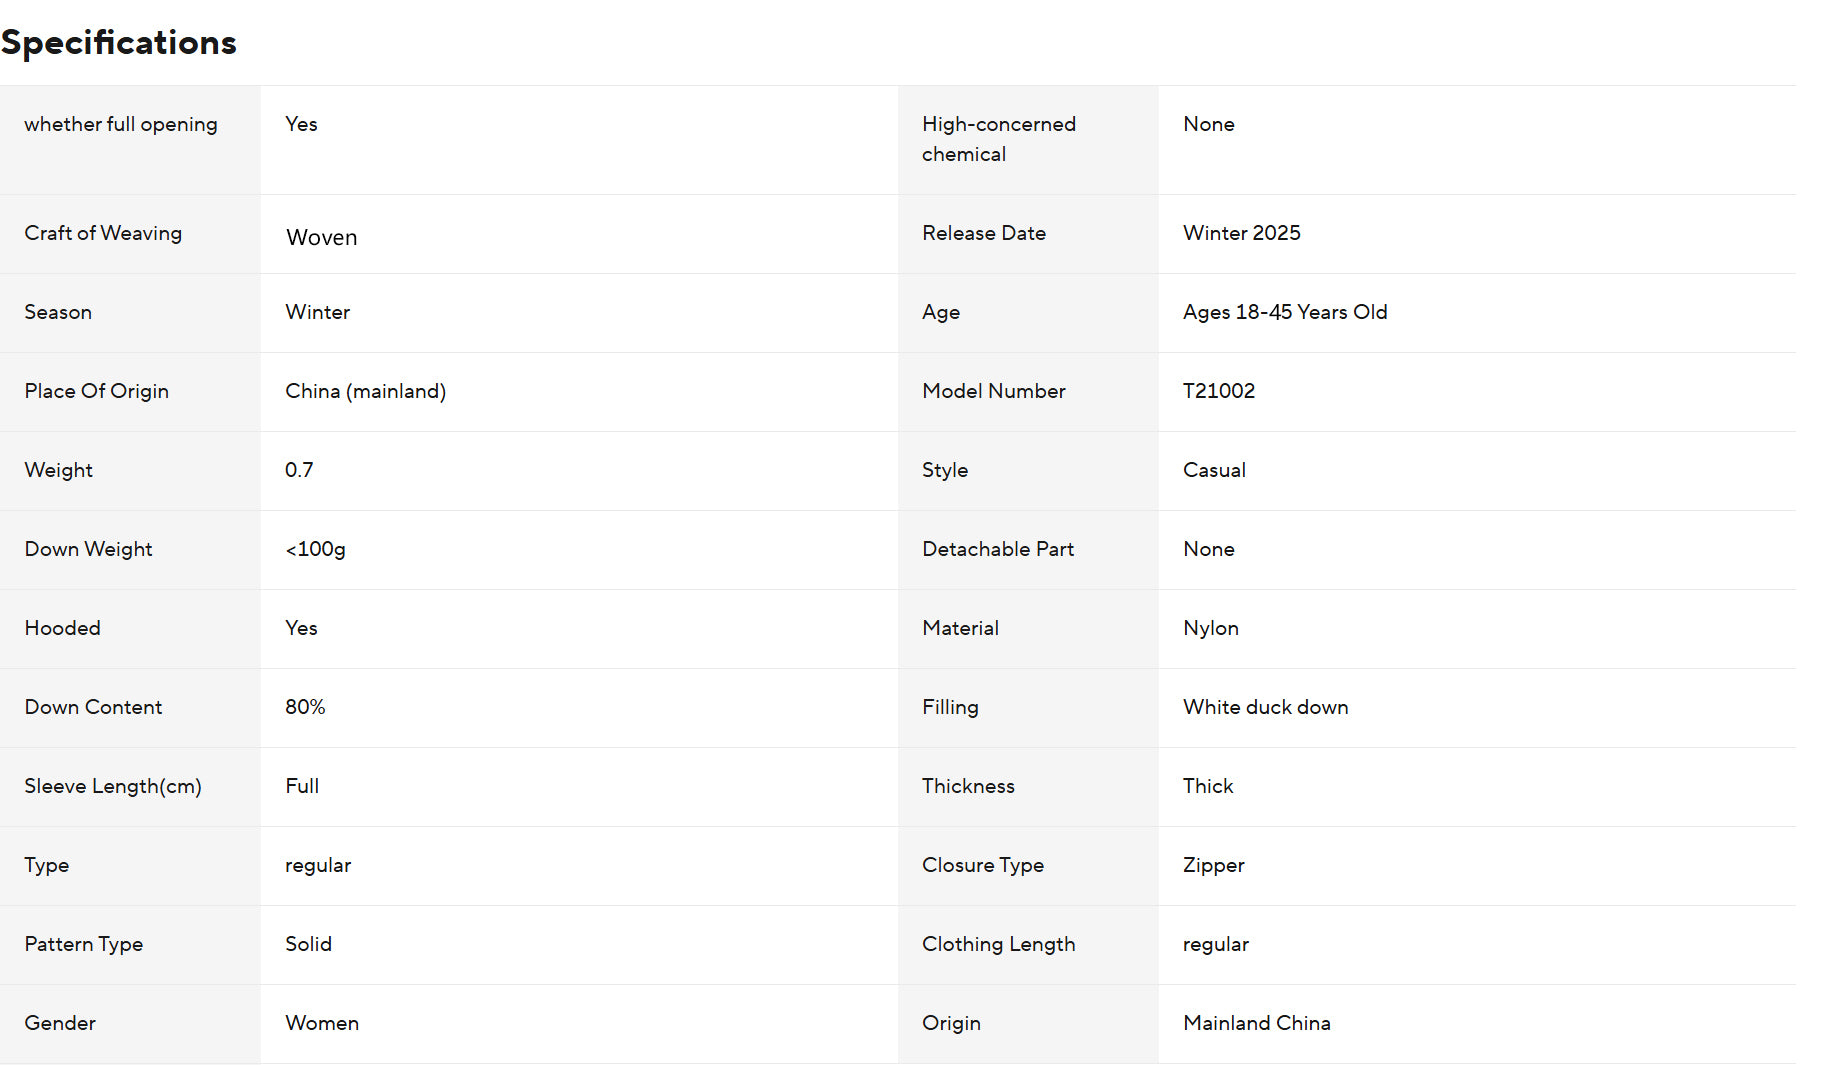
Task: Click the High-concerned chemical label
Action: (998, 139)
